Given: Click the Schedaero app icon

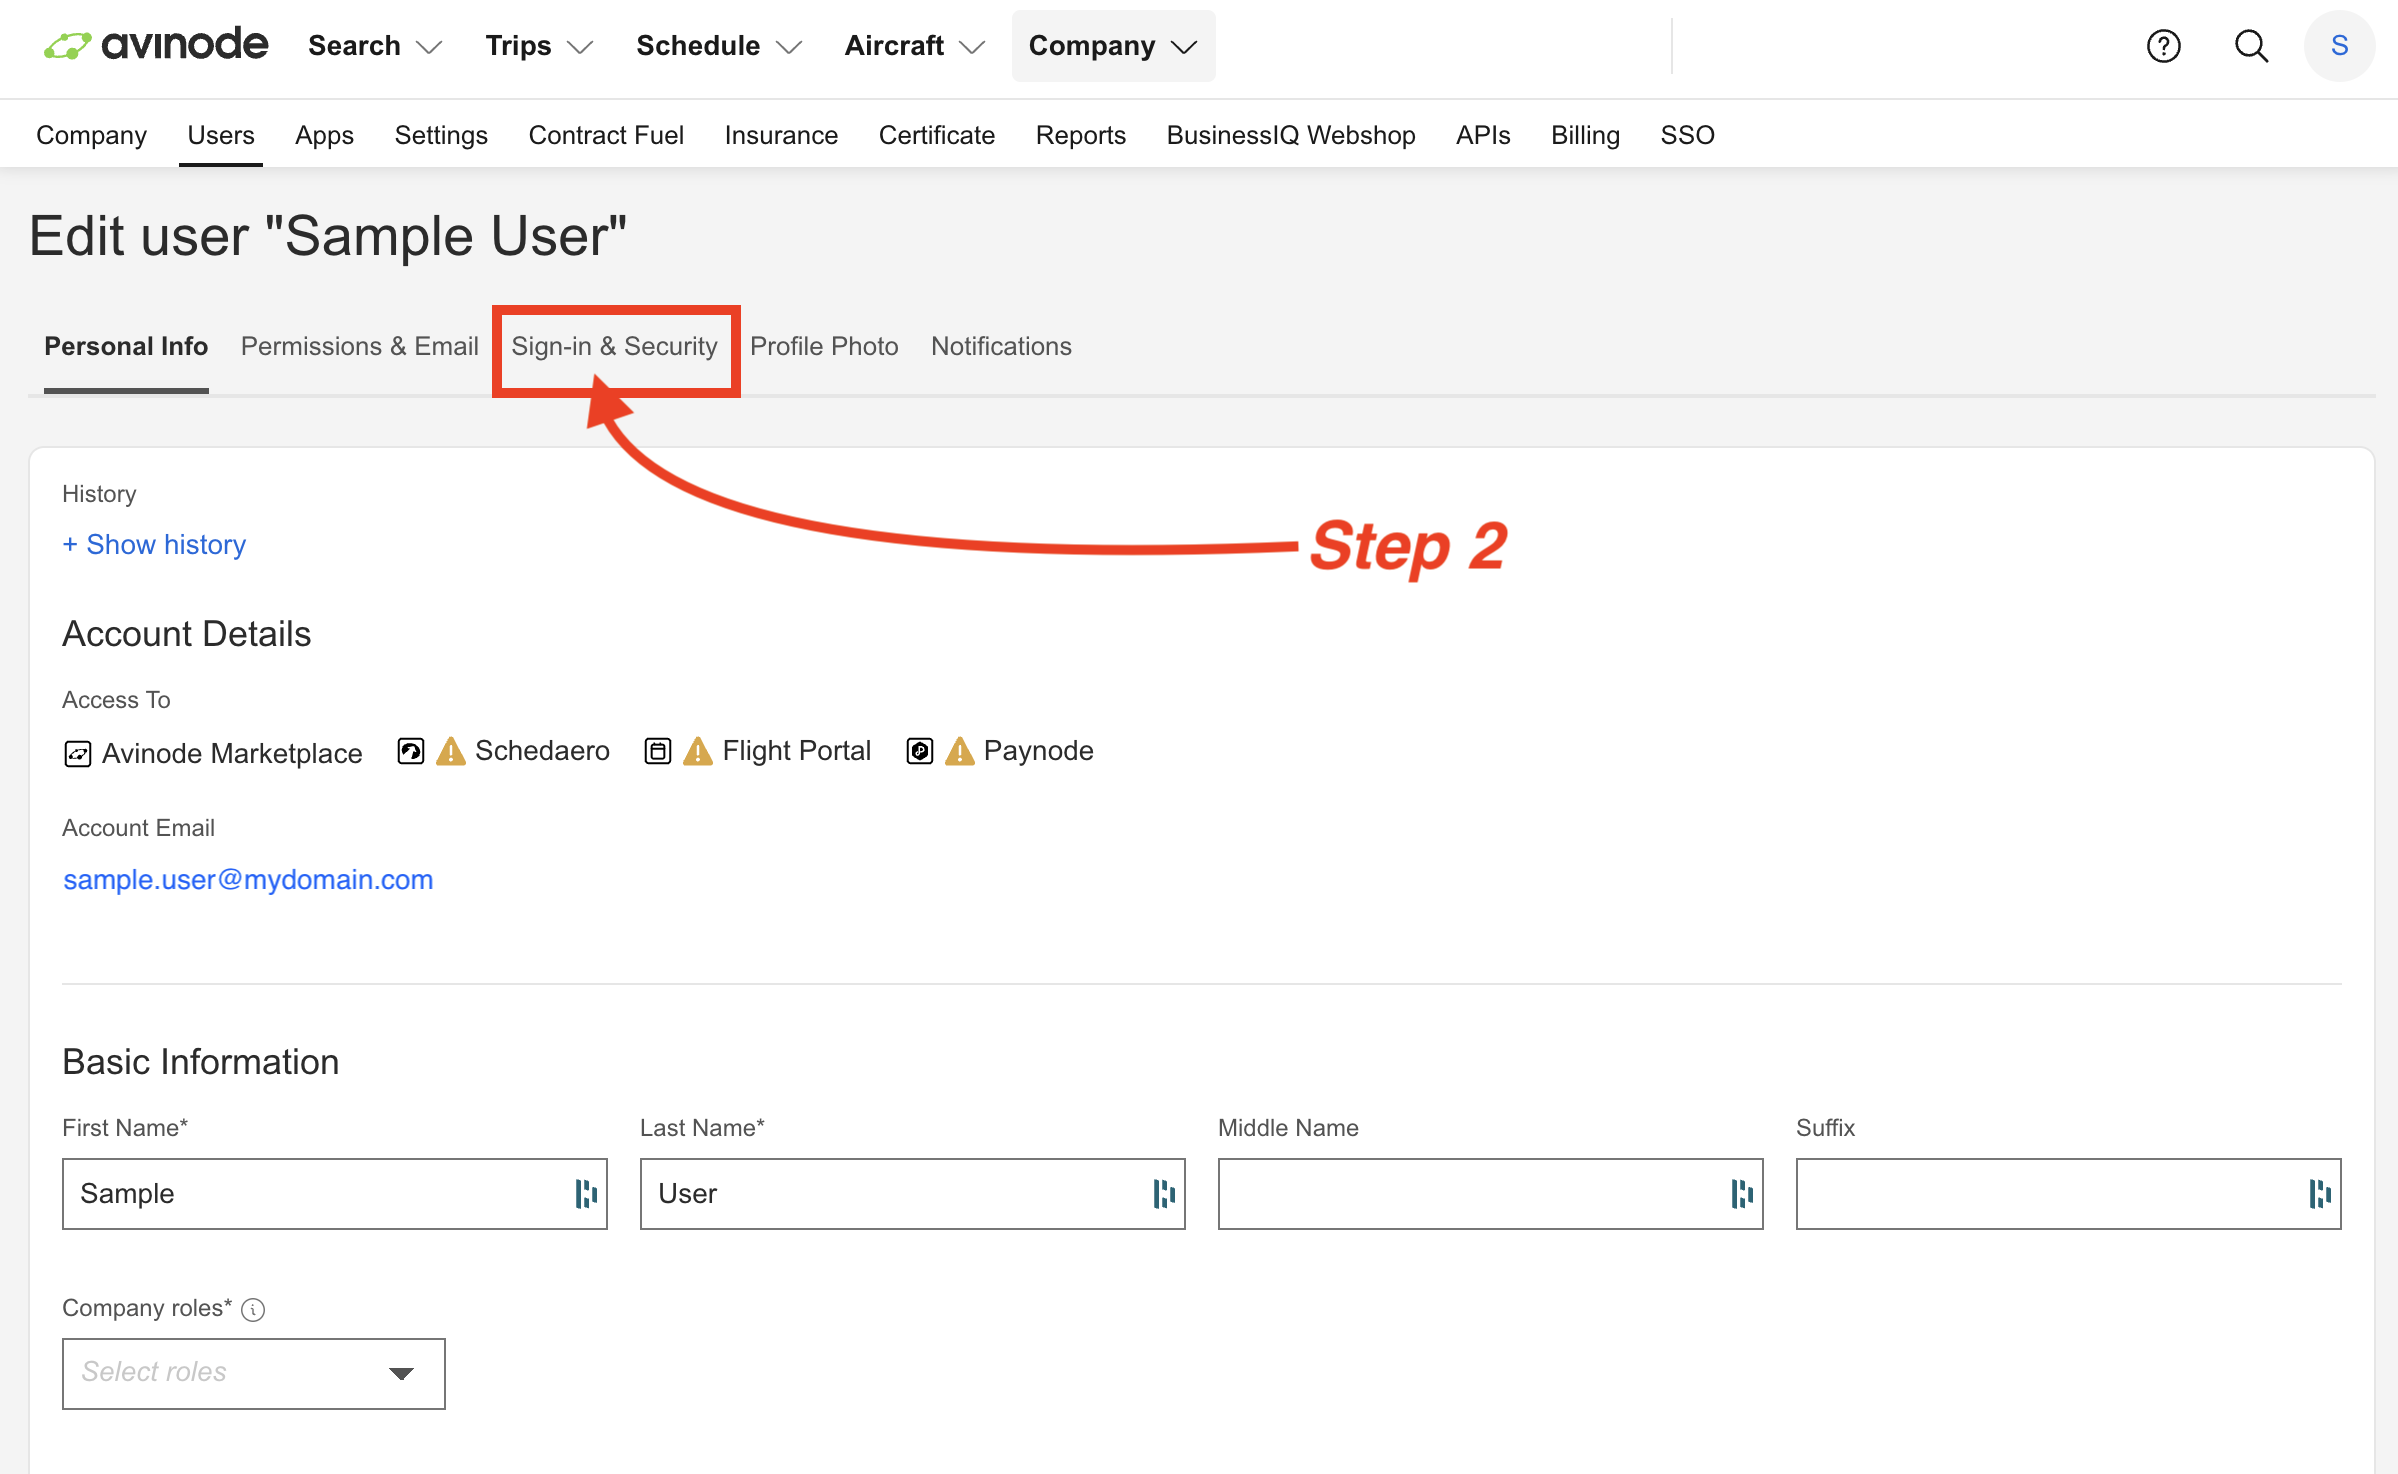Looking at the screenshot, I should pyautogui.click(x=410, y=751).
